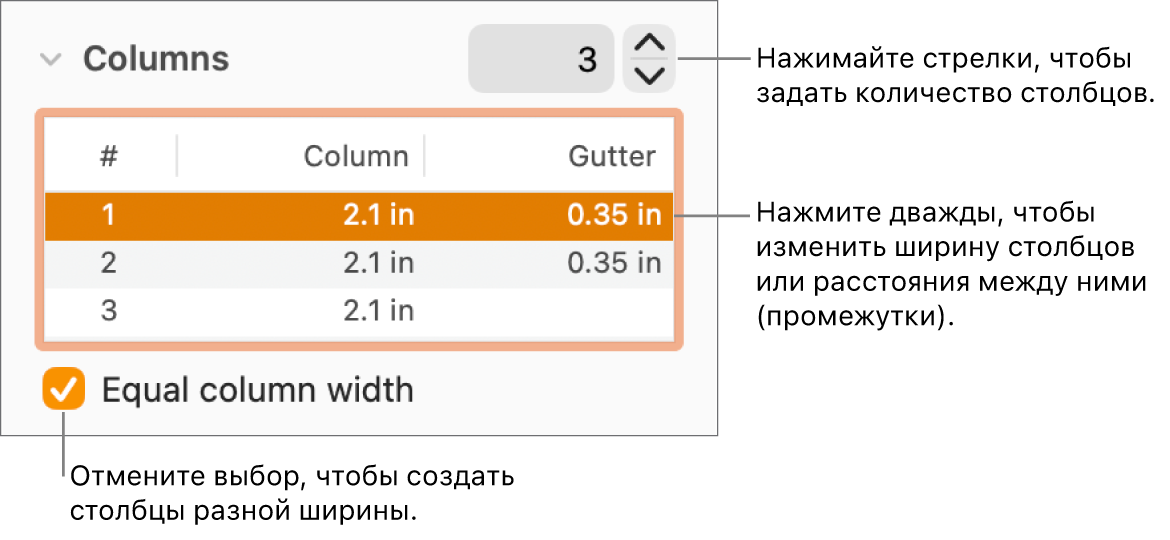1170x540 pixels.
Task: Click column 1 width value 2.1 in
Action: 378,216
